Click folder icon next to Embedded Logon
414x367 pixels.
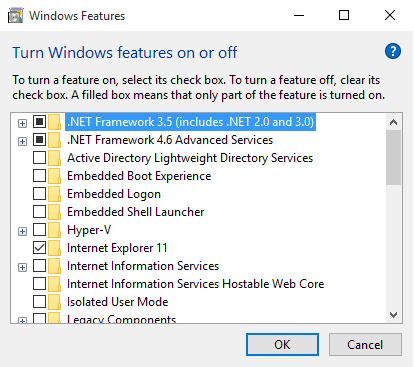[x=54, y=194]
